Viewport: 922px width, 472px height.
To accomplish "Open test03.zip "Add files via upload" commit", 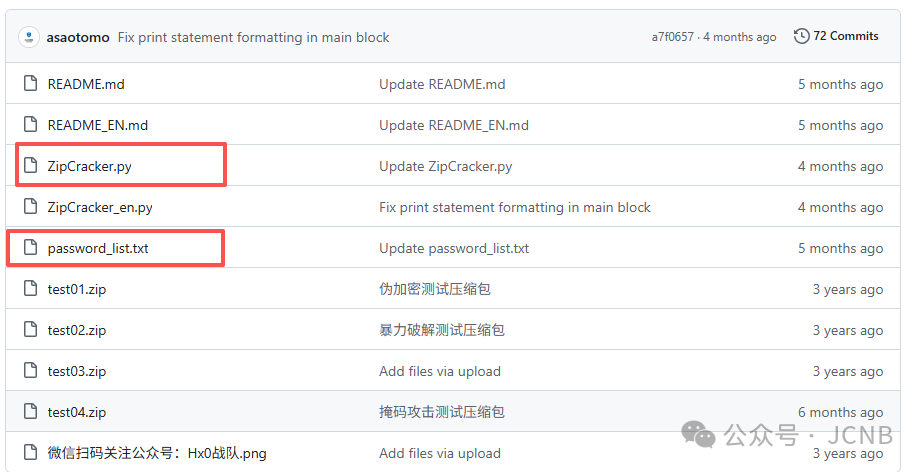I will pos(439,371).
